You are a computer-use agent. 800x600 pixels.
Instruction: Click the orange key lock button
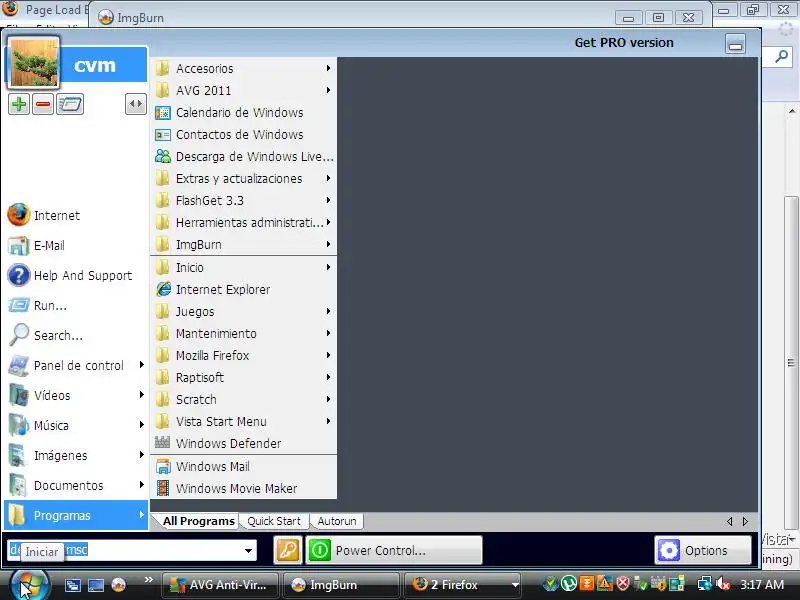pyautogui.click(x=288, y=550)
